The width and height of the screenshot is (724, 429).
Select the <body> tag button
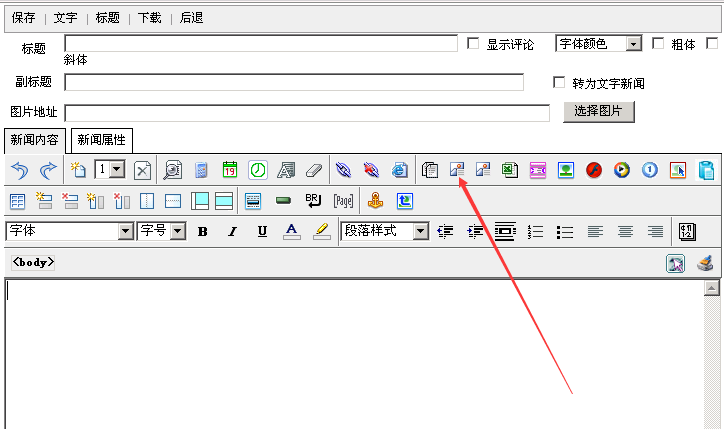coord(33,262)
